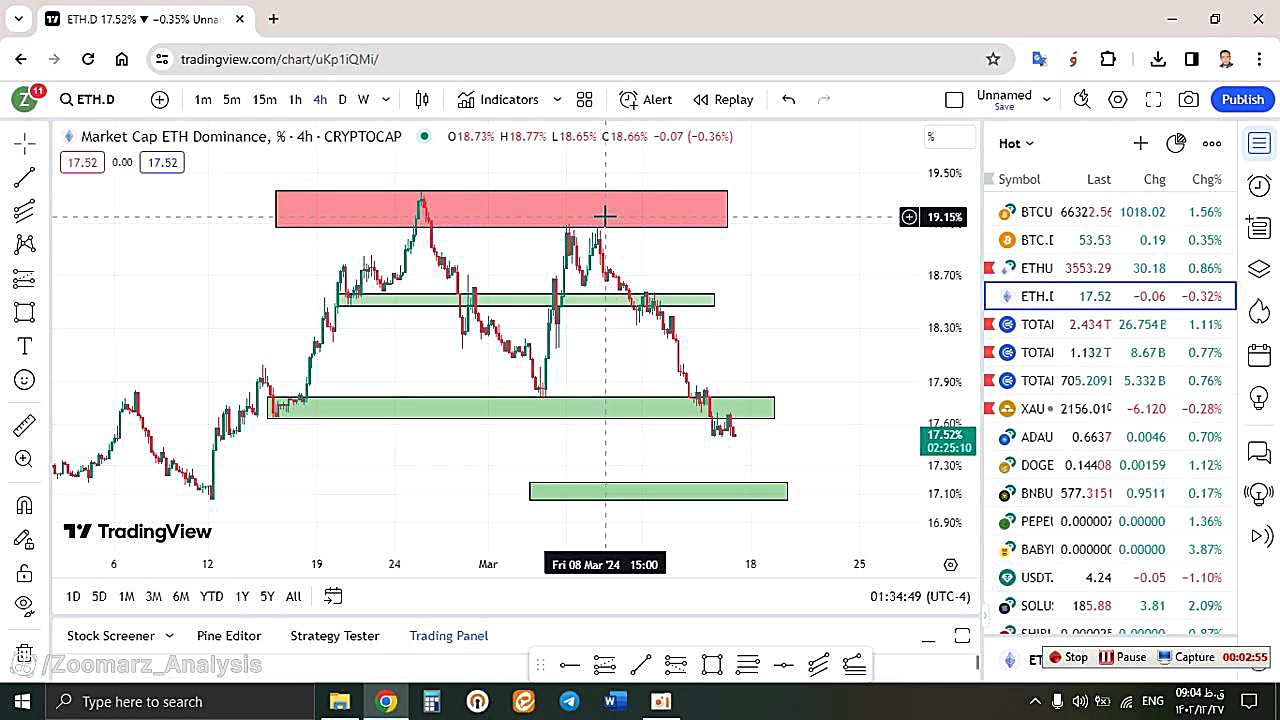Viewport: 1280px width, 720px height.
Task: Add symbol to watchlist plus button
Action: (x=1140, y=143)
